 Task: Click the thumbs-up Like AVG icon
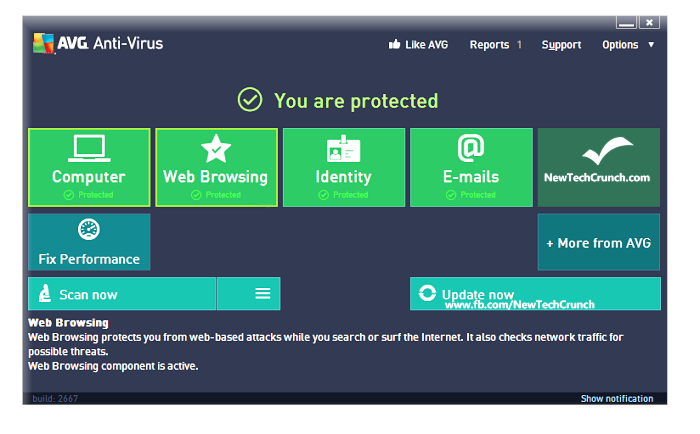(x=394, y=44)
